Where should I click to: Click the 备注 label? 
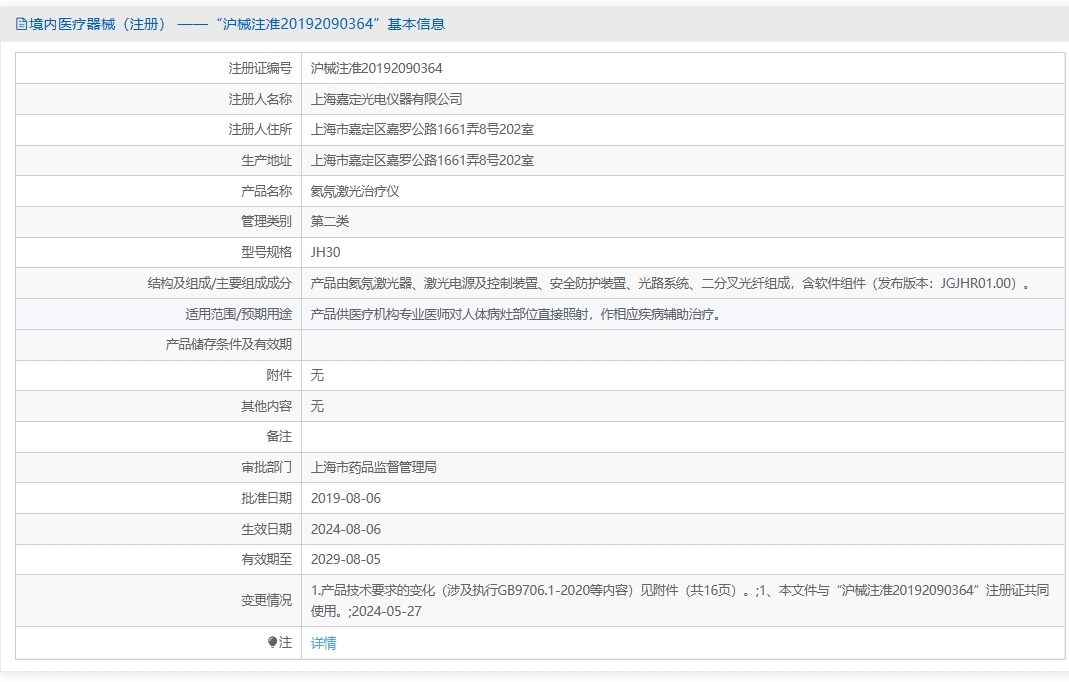[279, 436]
